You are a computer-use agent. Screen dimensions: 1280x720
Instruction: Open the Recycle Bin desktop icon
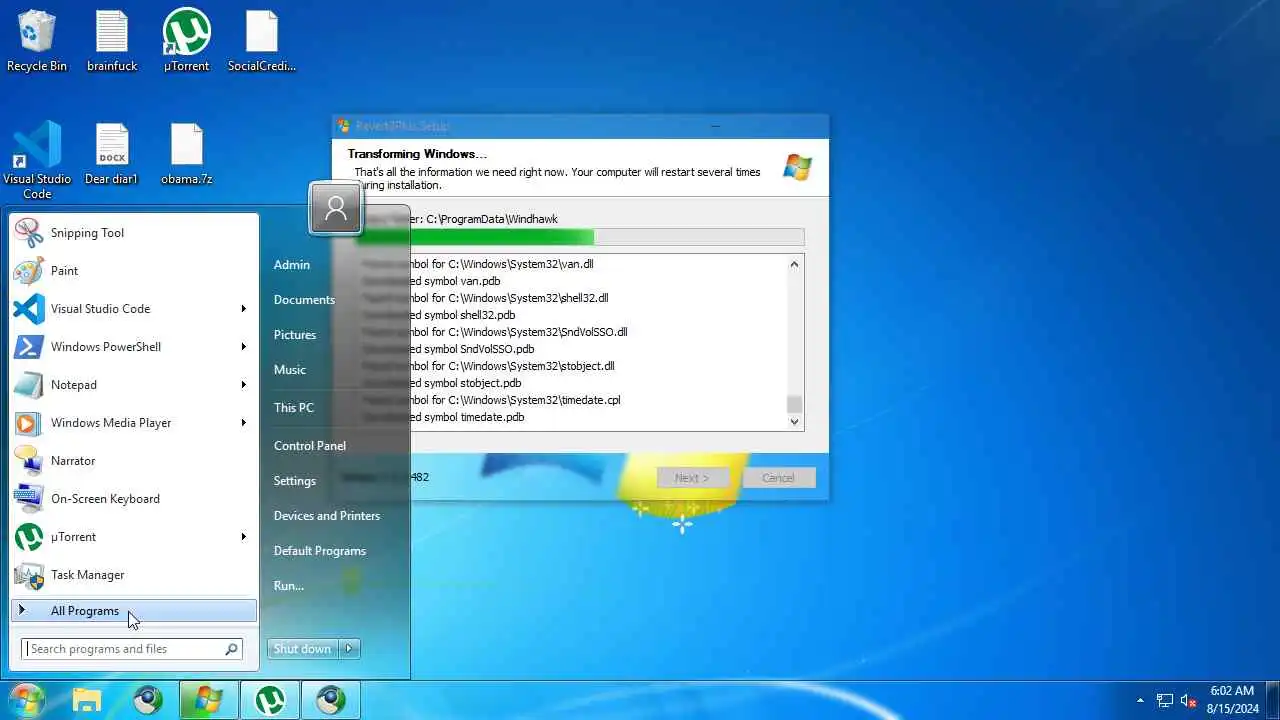click(37, 41)
